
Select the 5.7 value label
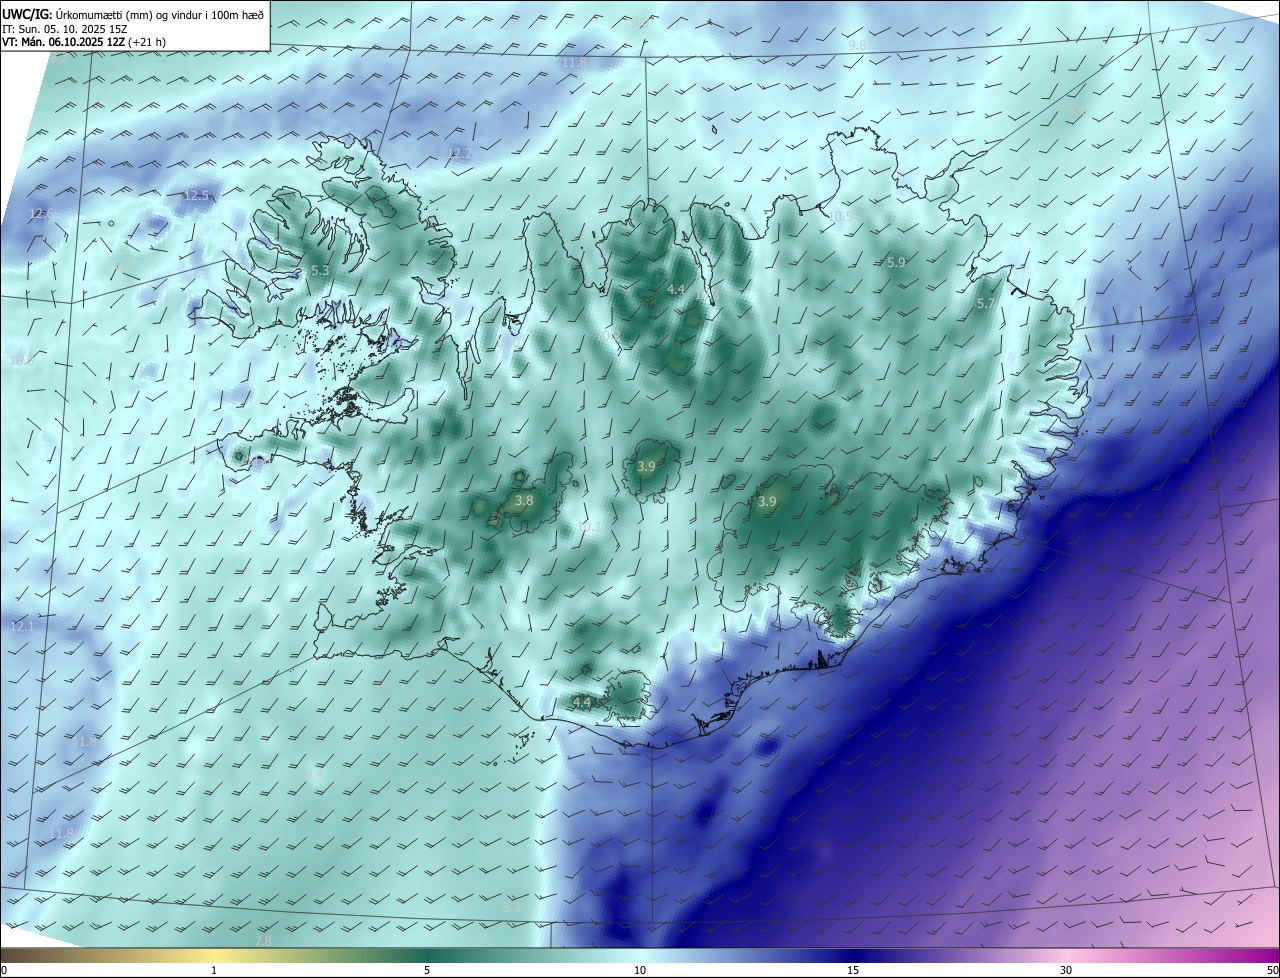pyautogui.click(x=985, y=303)
